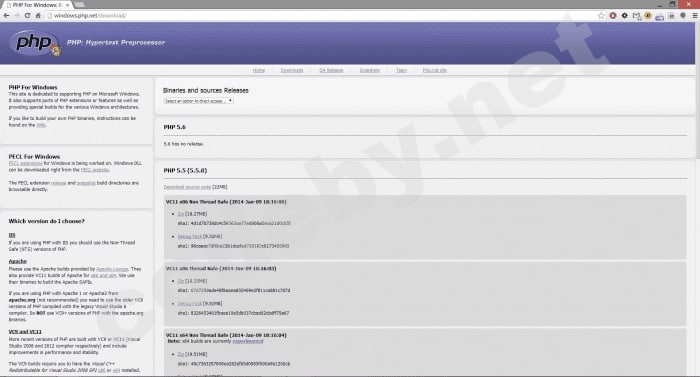The width and height of the screenshot is (700, 377).
Task: Download the Debug Pack for VC11 x86 Thread Safe
Action: [x=190, y=303]
